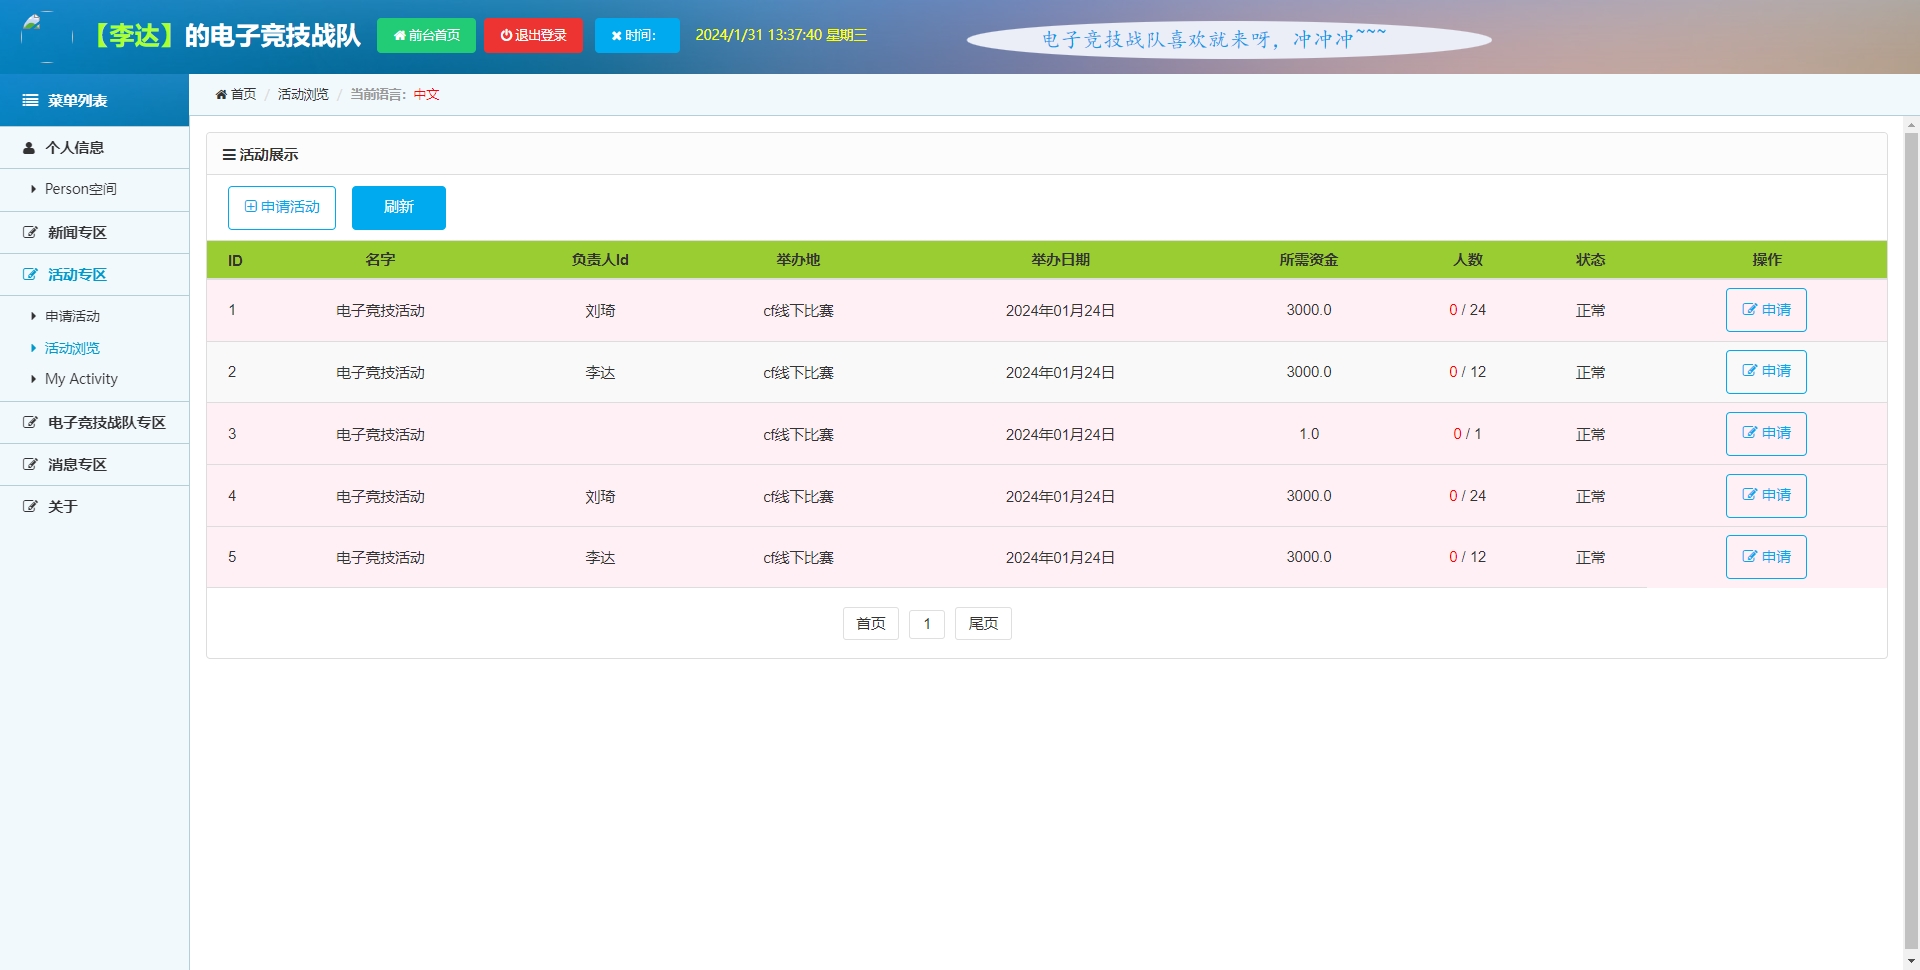Viewport: 1920px width, 970px height.
Task: Click the 负责人Id column header
Action: click(x=600, y=260)
